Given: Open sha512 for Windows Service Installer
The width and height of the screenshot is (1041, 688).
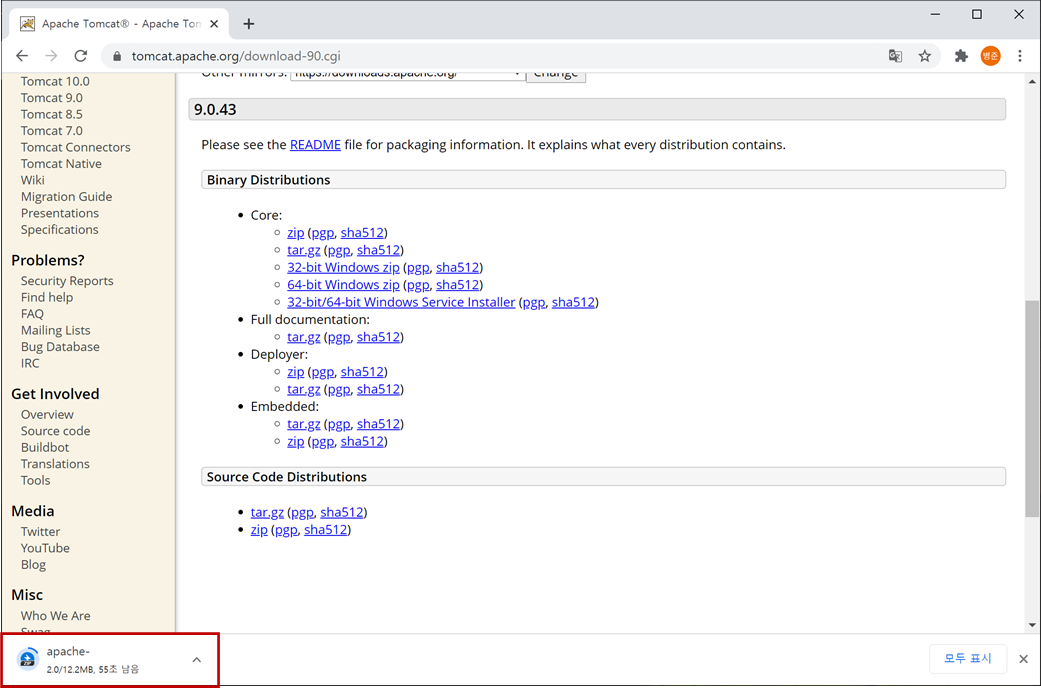Looking at the screenshot, I should tap(573, 302).
